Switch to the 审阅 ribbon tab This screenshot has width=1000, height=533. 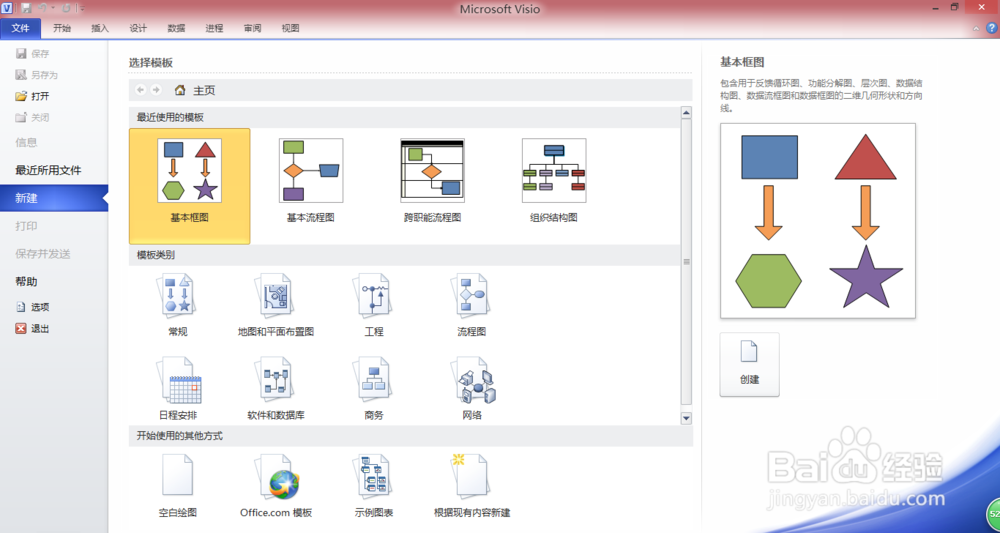click(x=253, y=28)
